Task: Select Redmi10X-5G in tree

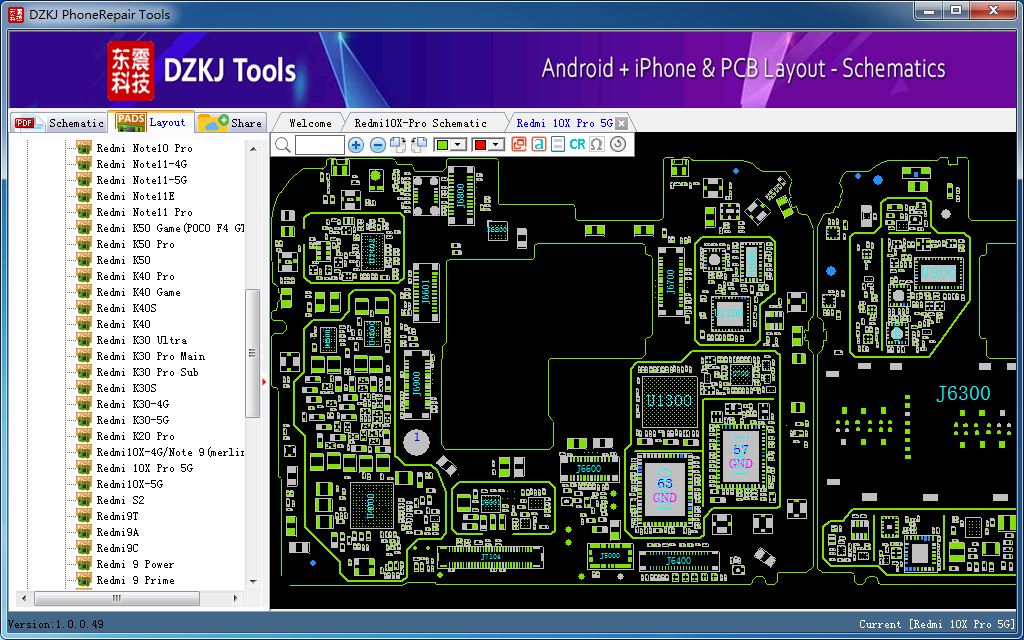Action: [130, 484]
